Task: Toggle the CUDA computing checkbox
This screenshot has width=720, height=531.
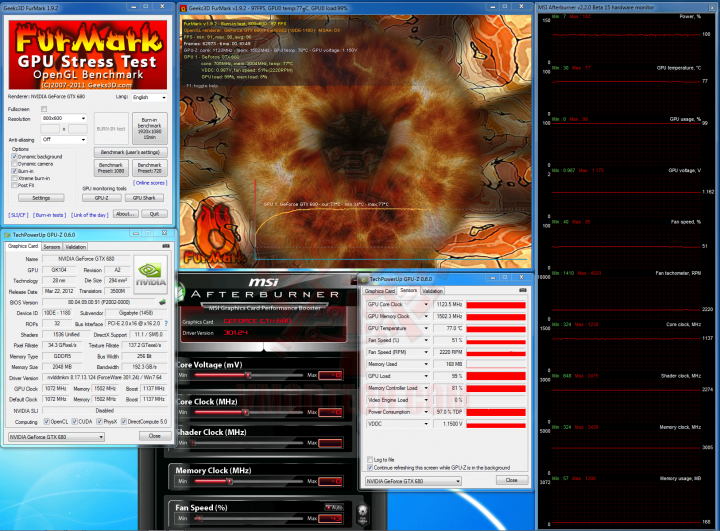Action: click(x=75, y=422)
